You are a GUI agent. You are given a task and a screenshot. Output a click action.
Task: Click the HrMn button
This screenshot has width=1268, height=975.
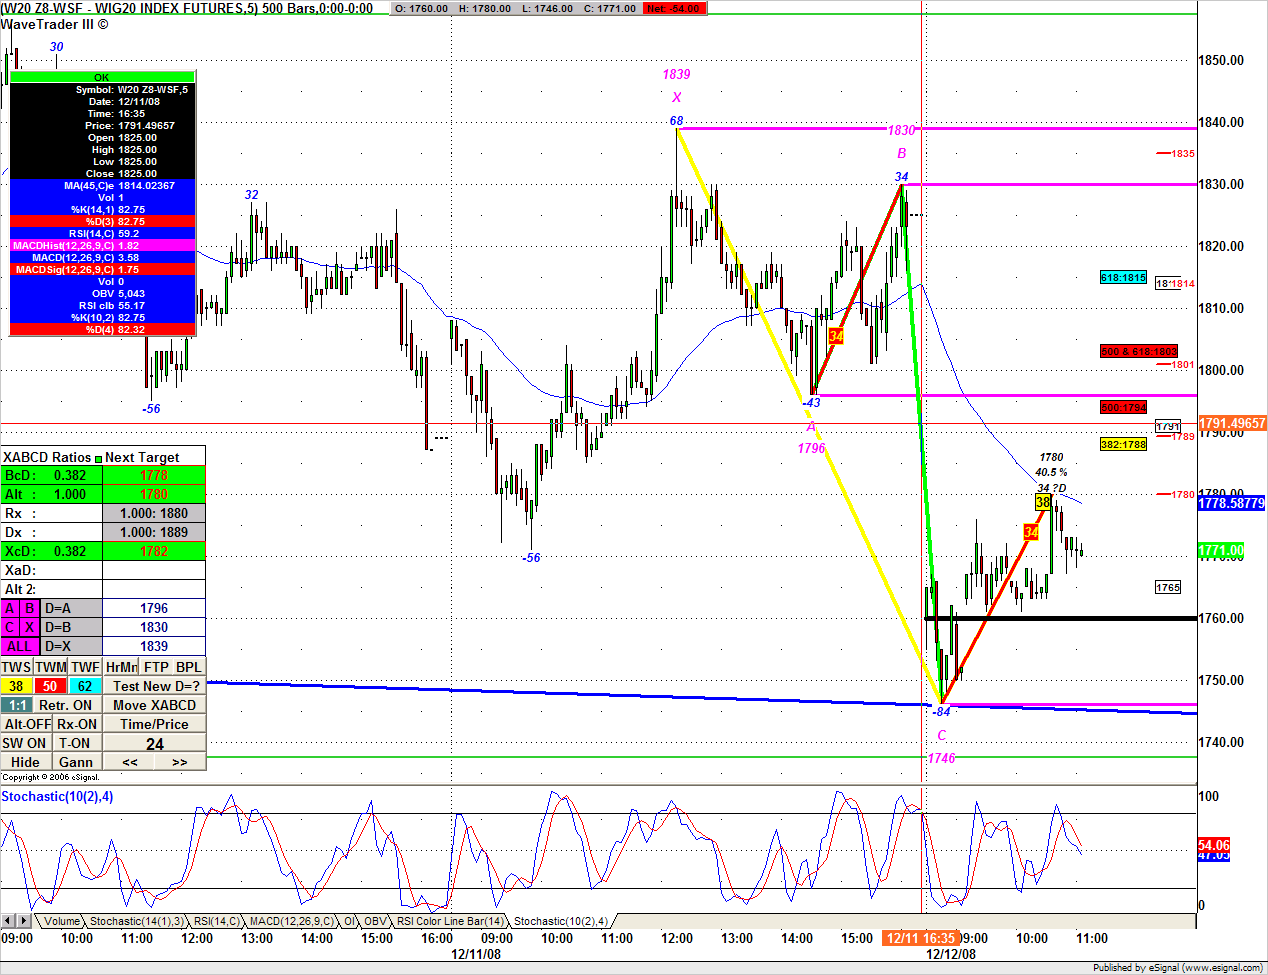121,667
